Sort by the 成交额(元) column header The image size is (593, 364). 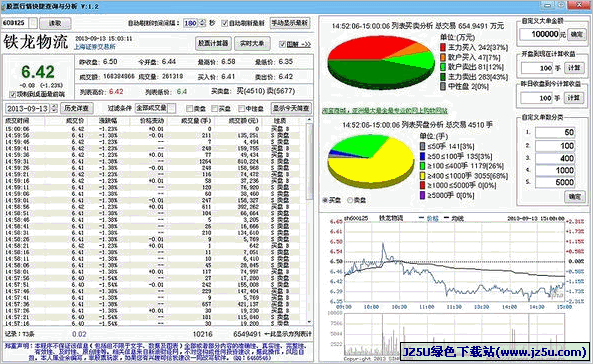(238, 121)
